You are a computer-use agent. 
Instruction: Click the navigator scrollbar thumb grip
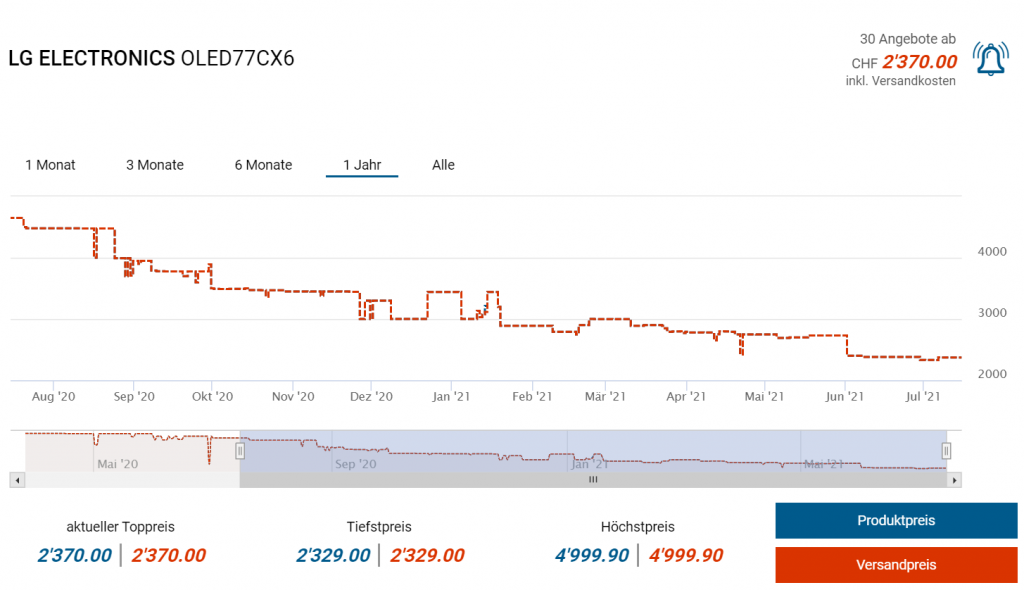tap(592, 480)
